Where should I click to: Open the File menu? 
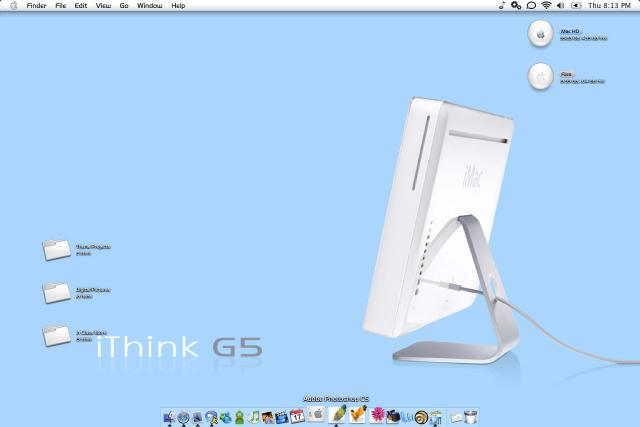tap(60, 6)
